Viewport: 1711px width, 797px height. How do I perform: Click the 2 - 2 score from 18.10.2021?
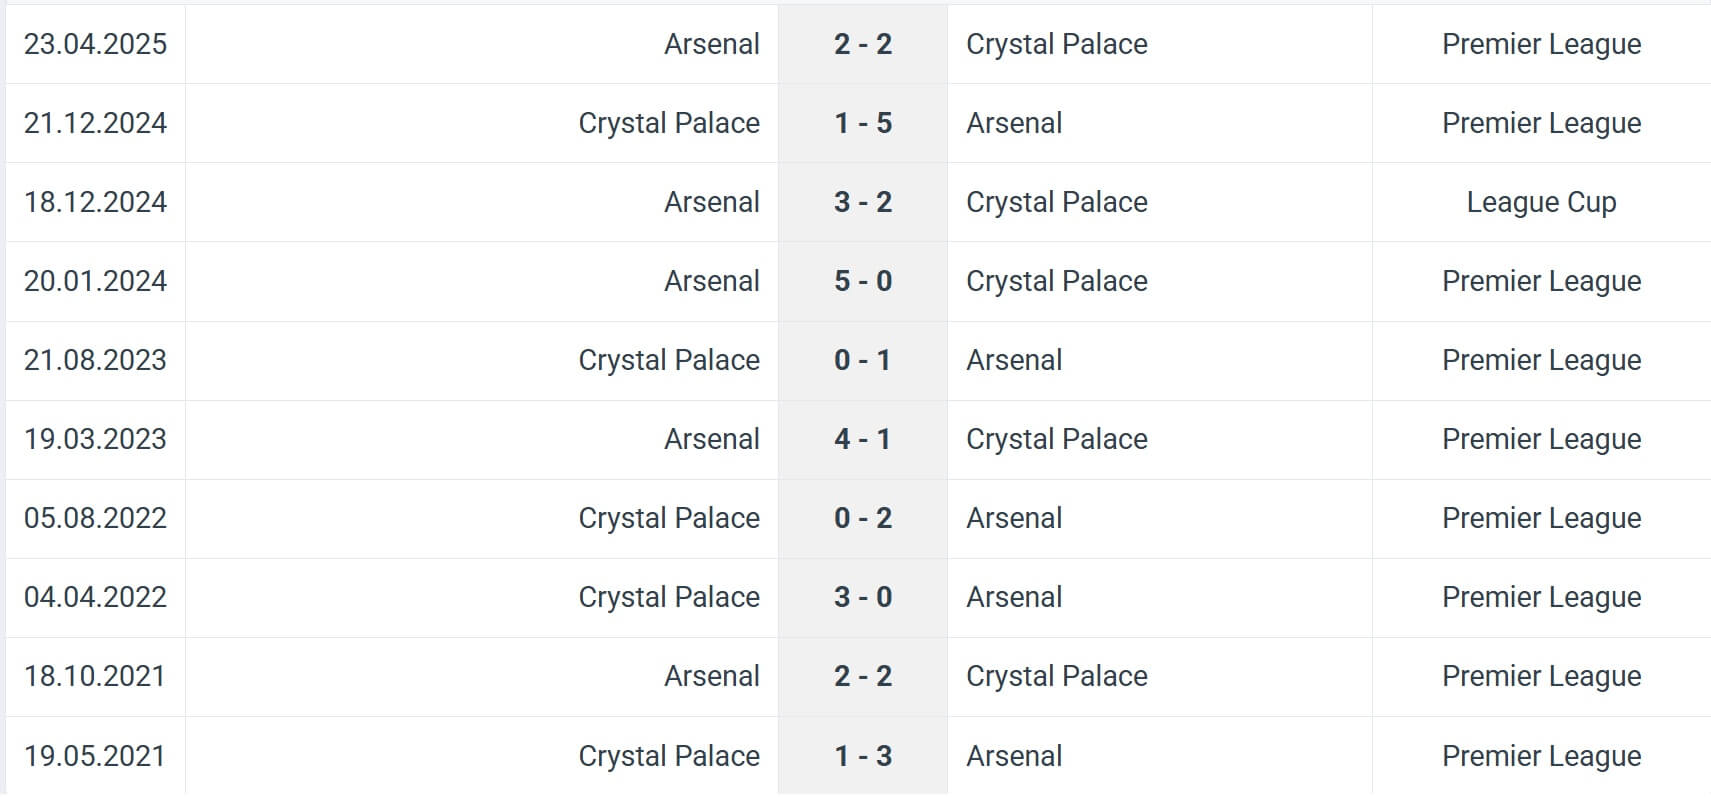coord(862,676)
